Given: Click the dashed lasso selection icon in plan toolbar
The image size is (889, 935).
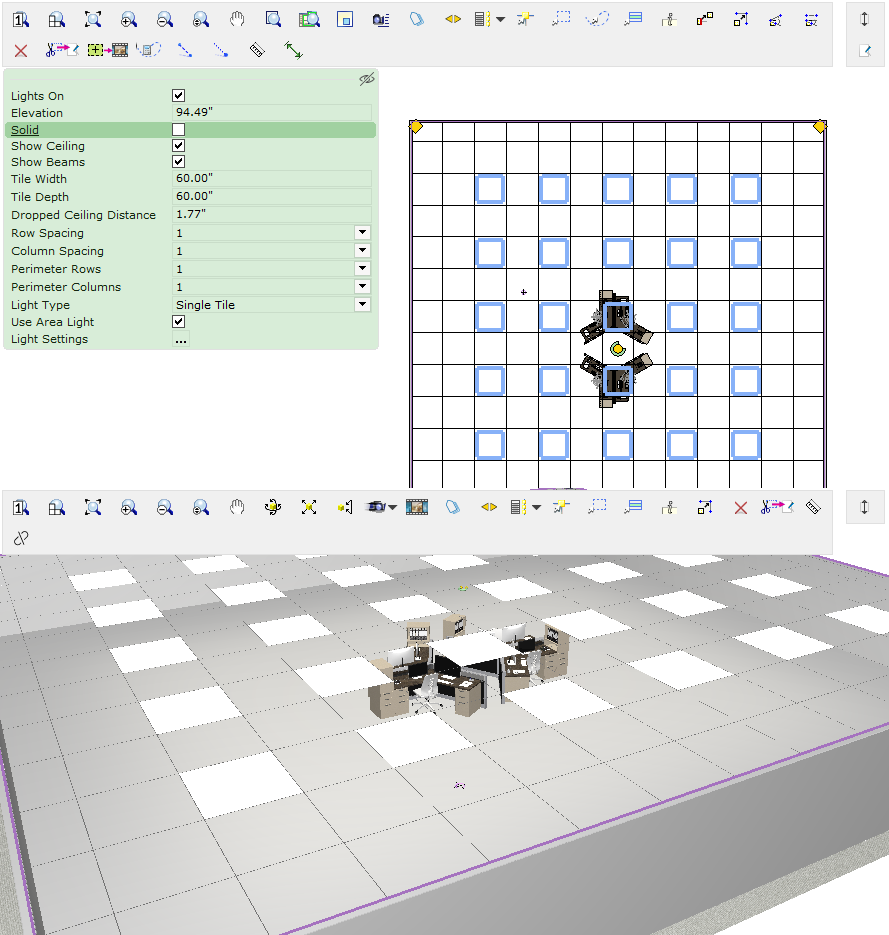Looking at the screenshot, I should 597,20.
